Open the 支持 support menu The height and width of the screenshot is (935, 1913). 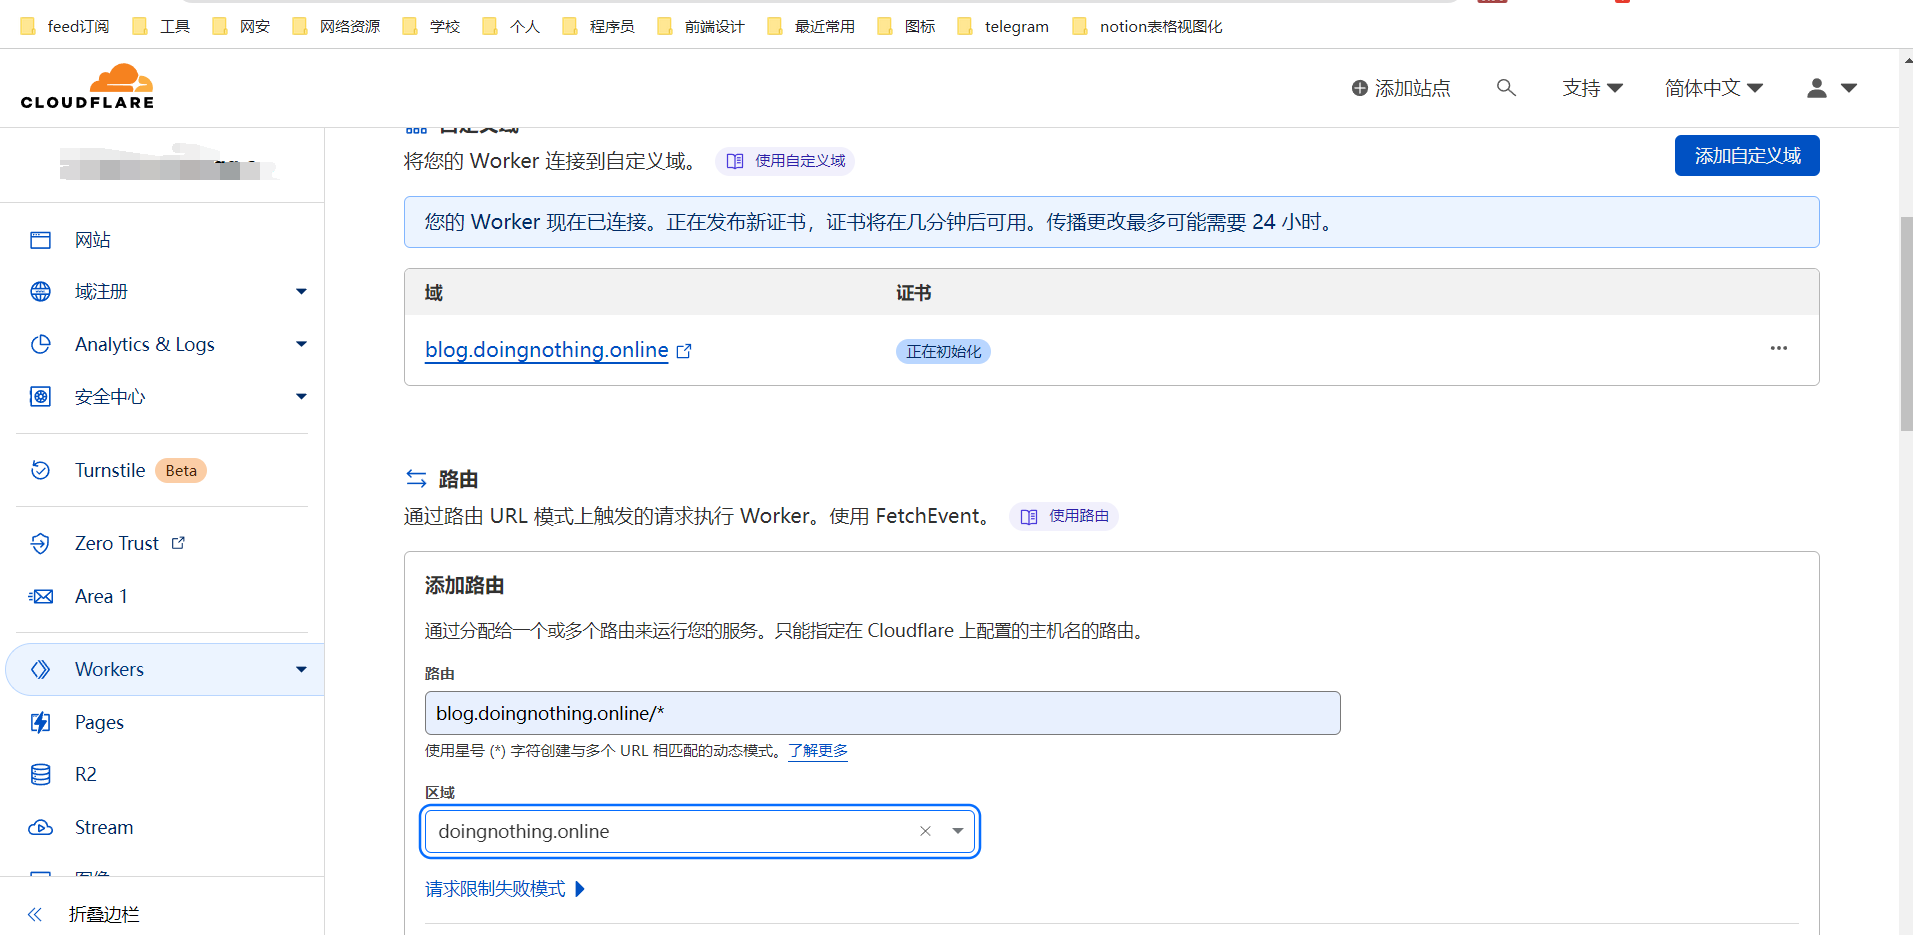(x=1592, y=88)
